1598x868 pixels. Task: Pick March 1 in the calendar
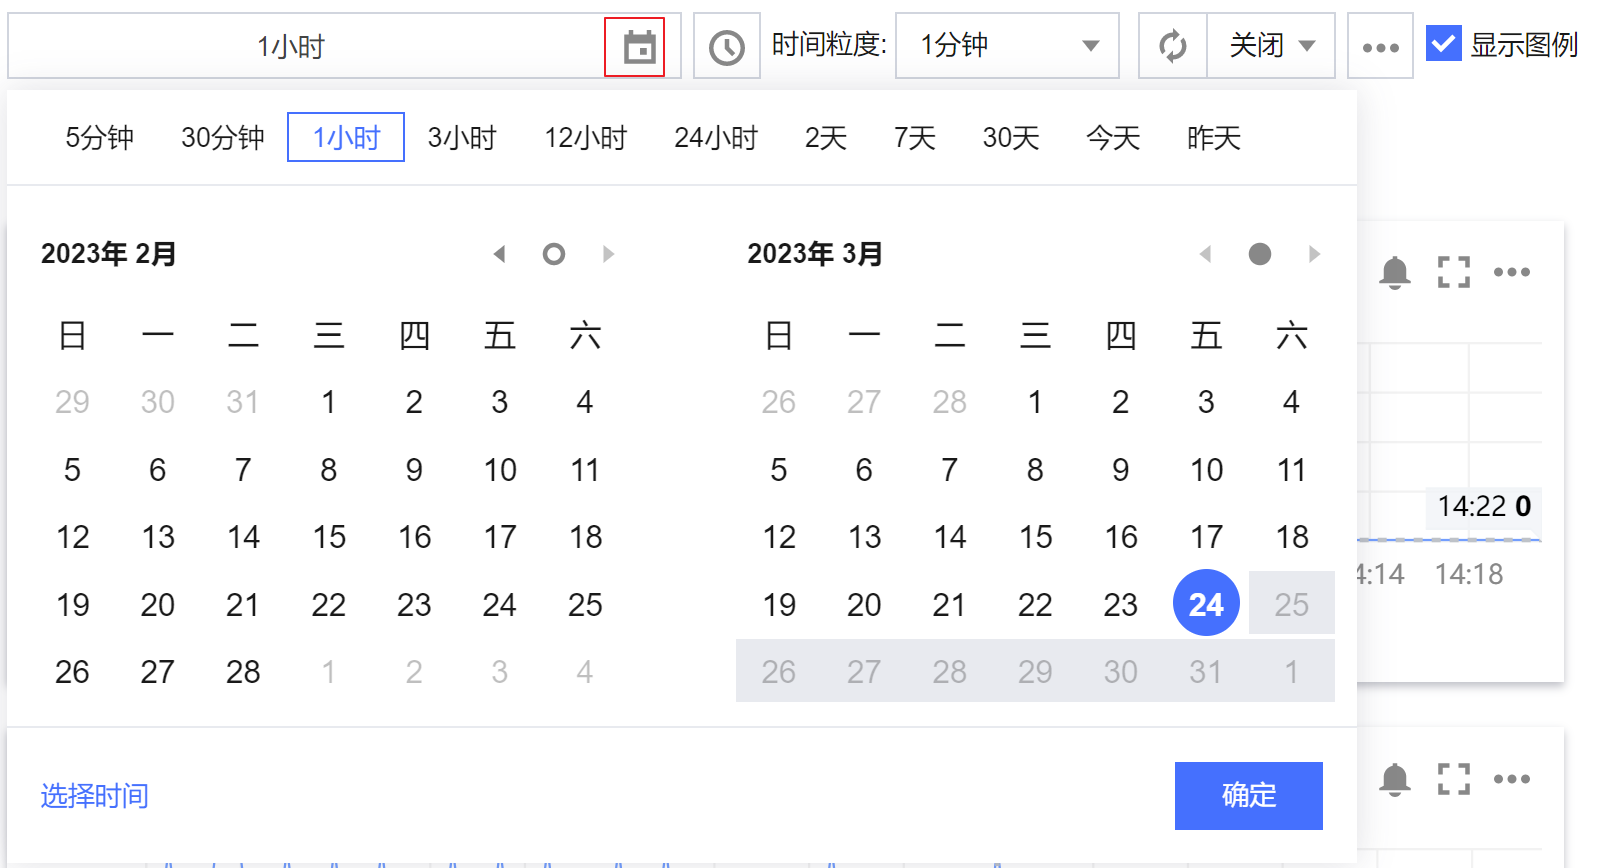tap(1035, 402)
